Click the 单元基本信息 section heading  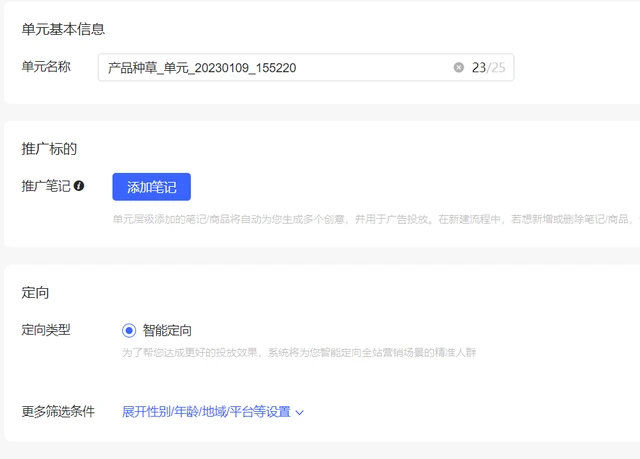tap(63, 29)
